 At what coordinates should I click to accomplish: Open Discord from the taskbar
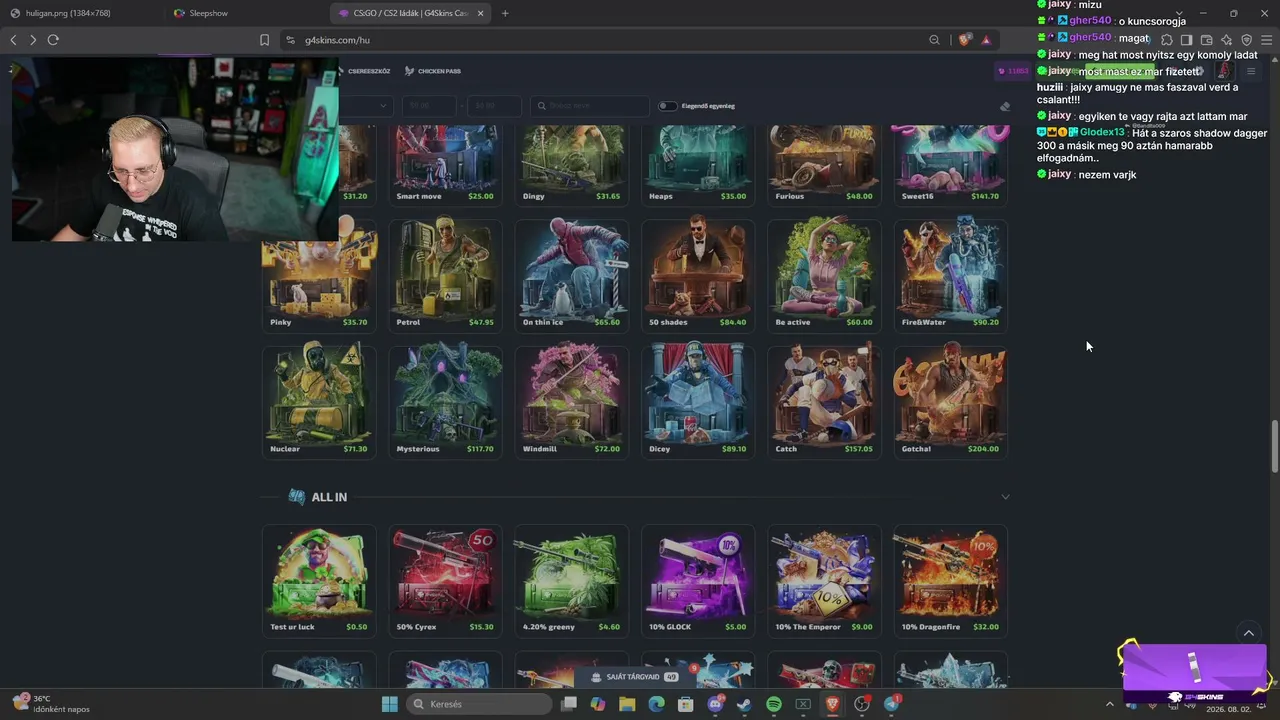coord(715,704)
